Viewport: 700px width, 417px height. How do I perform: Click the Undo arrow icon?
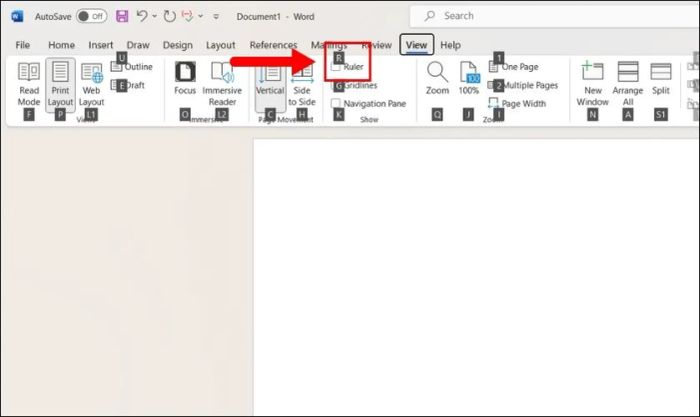pyautogui.click(x=142, y=16)
